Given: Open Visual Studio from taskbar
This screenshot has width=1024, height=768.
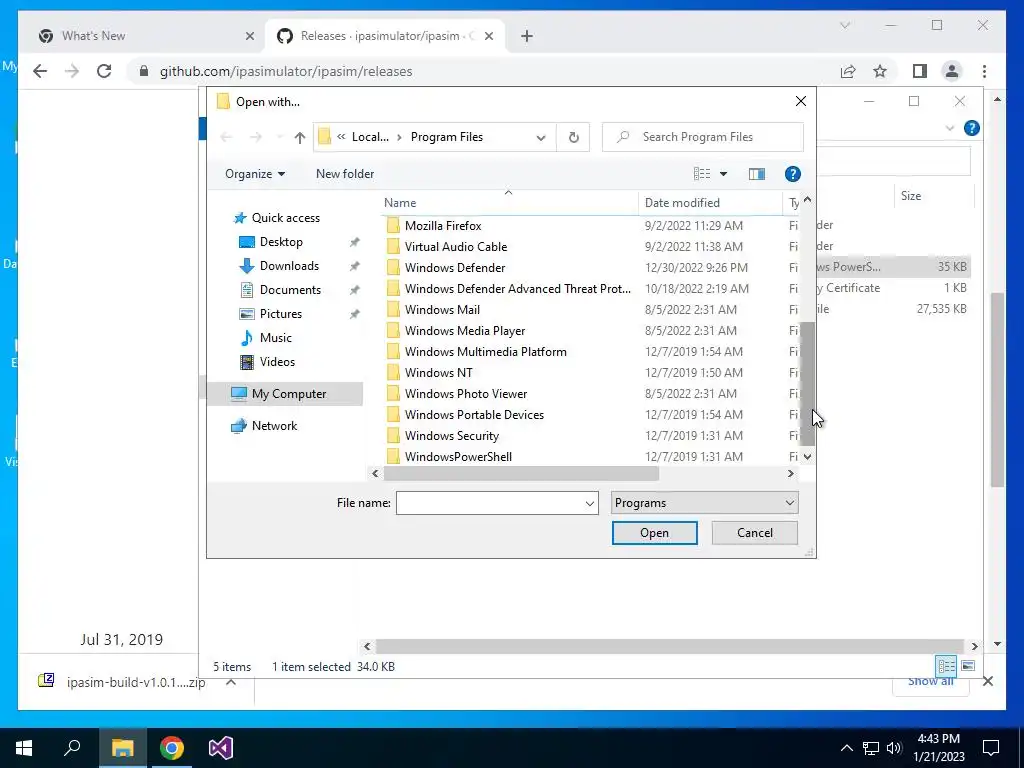Looking at the screenshot, I should pyautogui.click(x=221, y=748).
